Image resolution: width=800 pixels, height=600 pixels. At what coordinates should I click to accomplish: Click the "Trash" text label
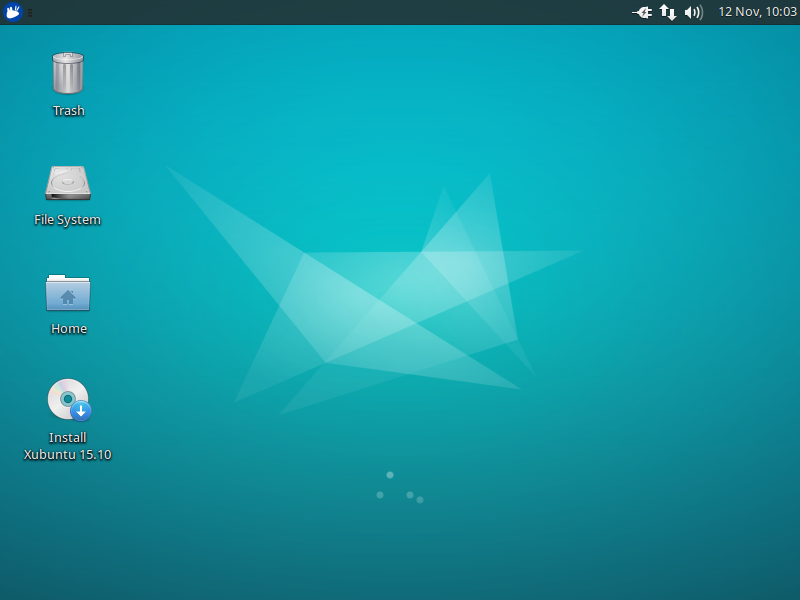tap(68, 111)
